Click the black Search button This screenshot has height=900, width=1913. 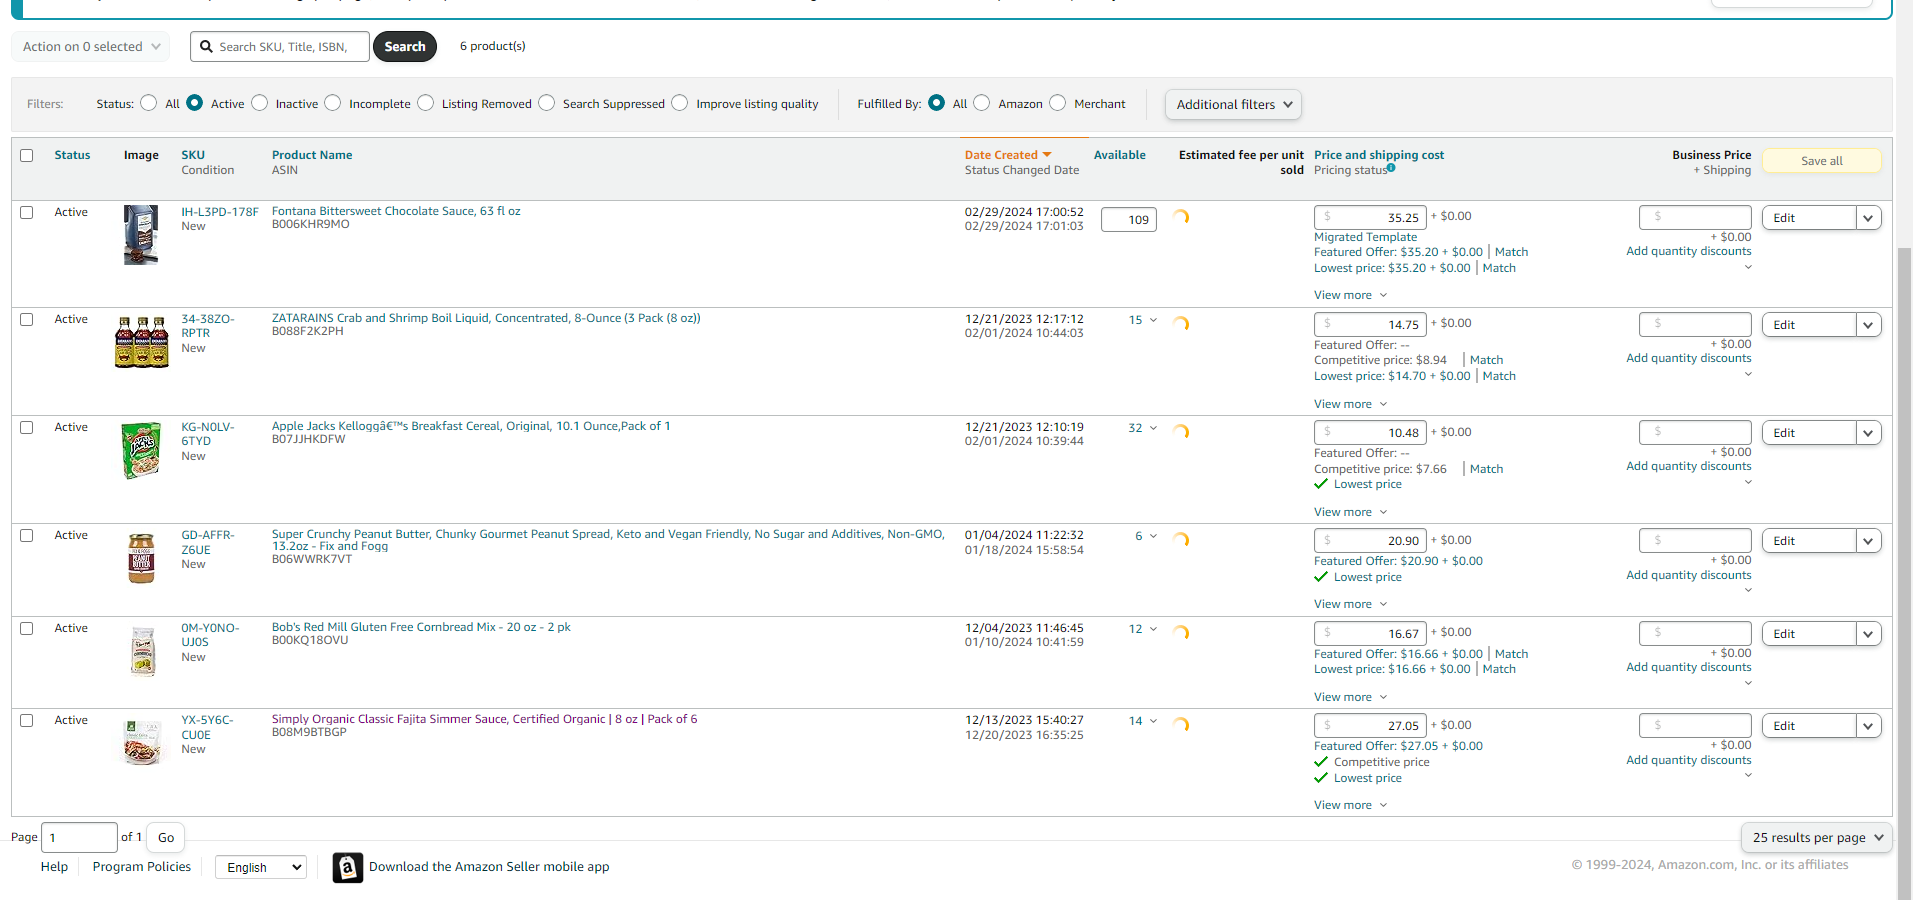tap(405, 47)
